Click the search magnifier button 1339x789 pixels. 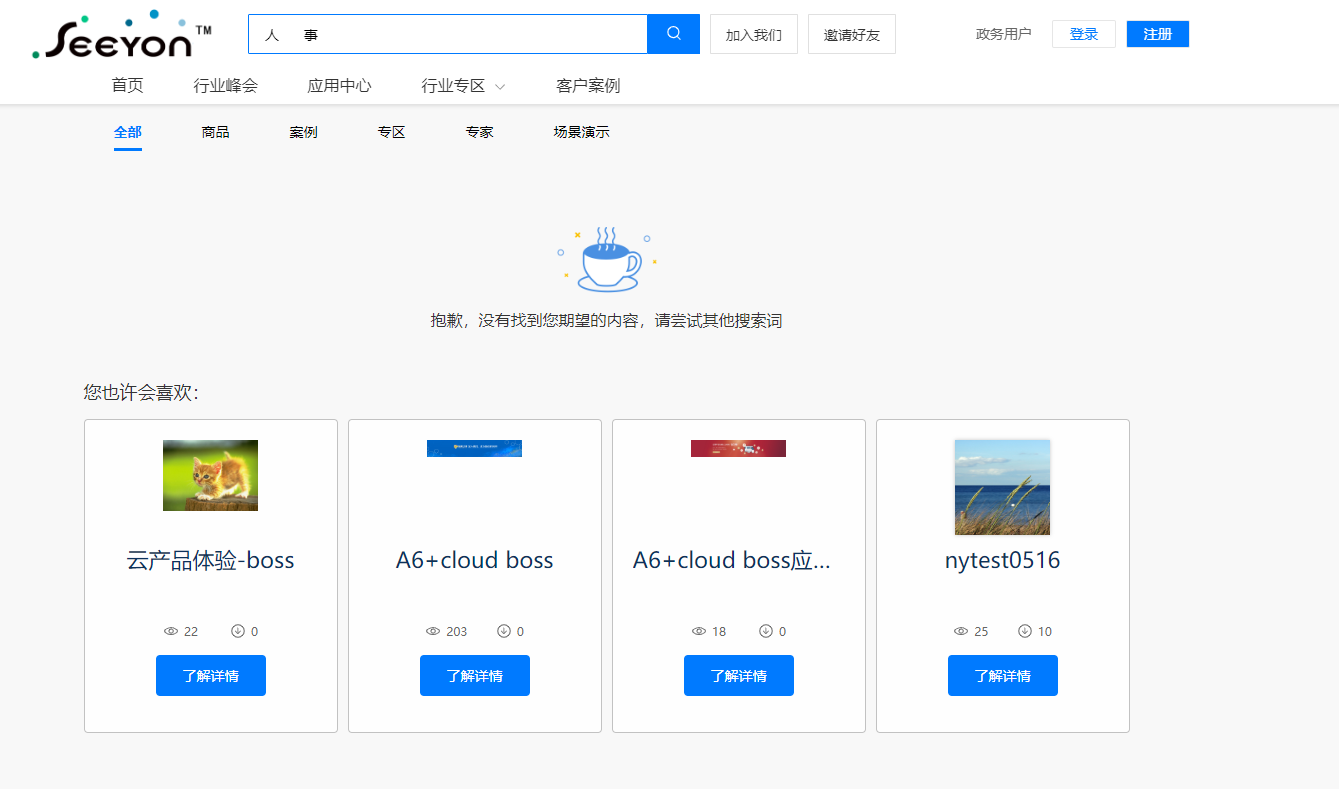point(673,34)
